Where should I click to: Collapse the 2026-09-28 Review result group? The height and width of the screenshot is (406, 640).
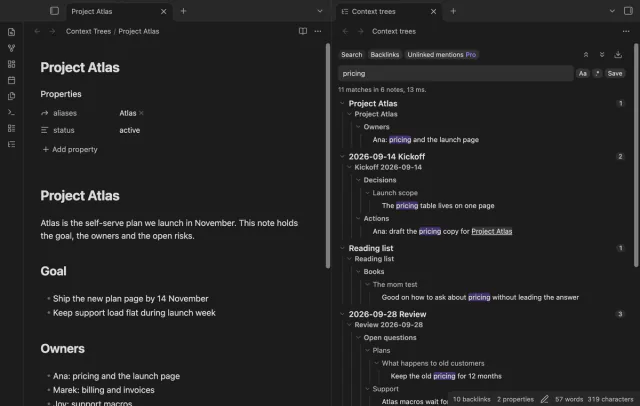coord(342,314)
